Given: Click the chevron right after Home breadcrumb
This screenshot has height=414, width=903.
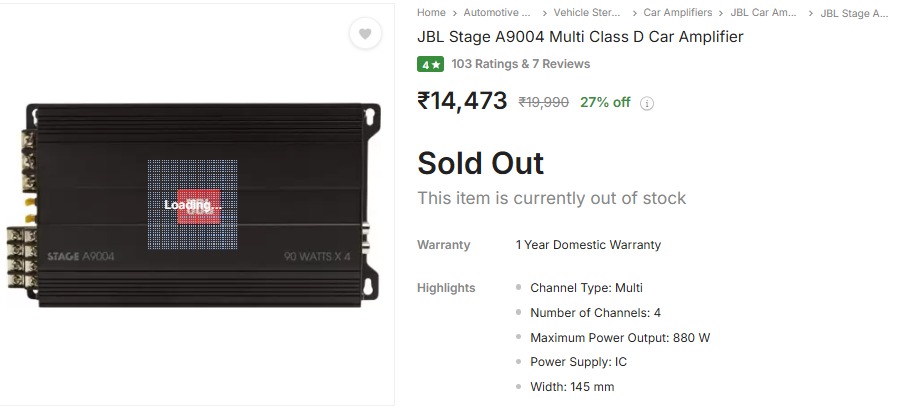Looking at the screenshot, I should pyautogui.click(x=455, y=13).
